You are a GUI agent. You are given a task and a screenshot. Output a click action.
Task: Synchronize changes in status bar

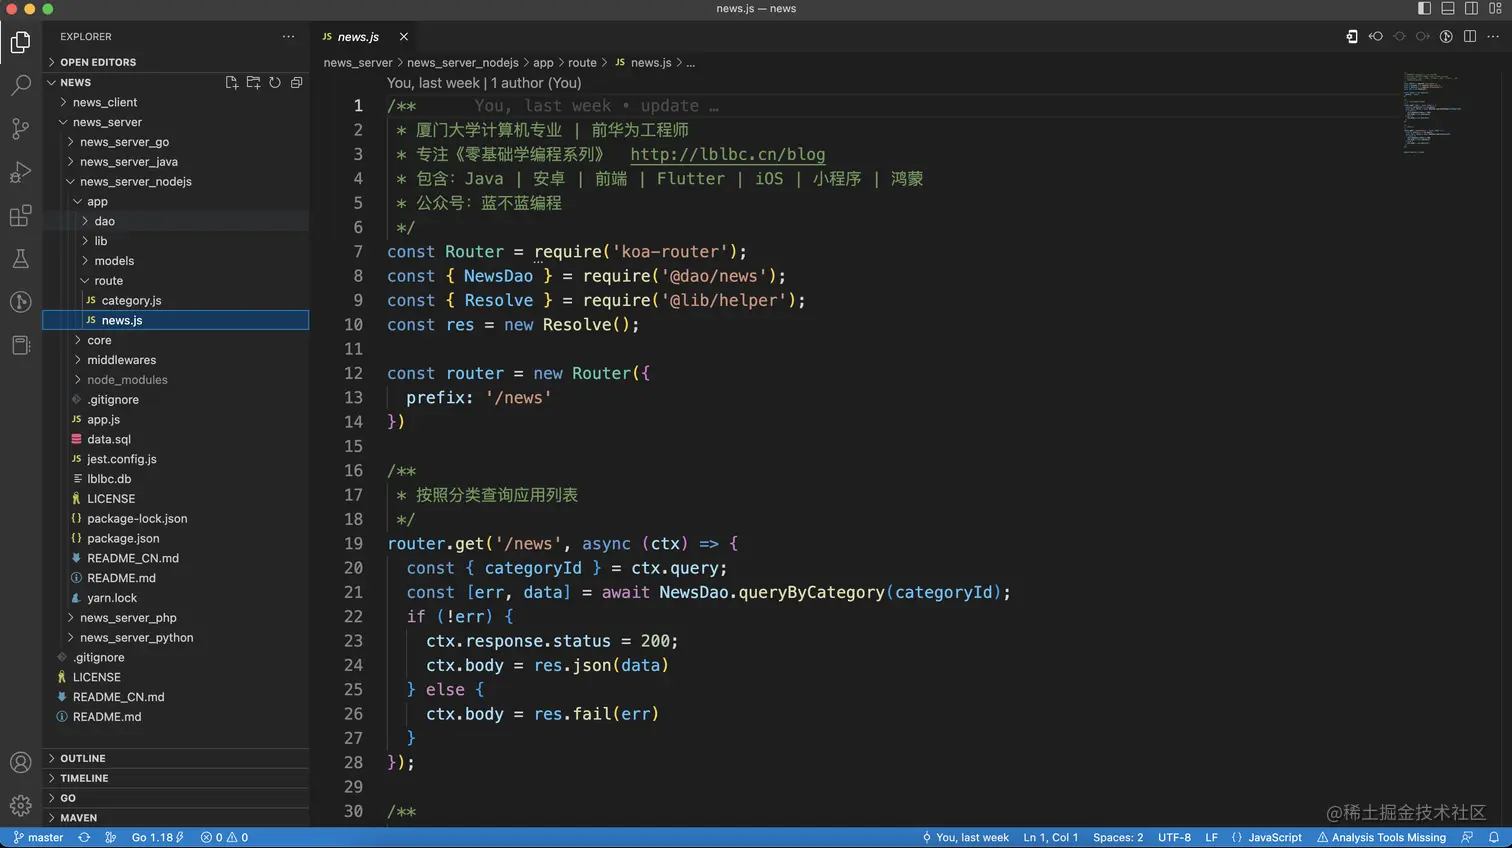point(84,838)
